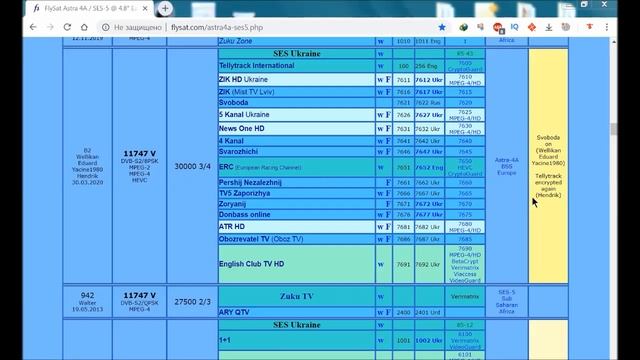The width and height of the screenshot is (640, 360).
Task: Open the 1+1 channel link
Action: (224, 340)
